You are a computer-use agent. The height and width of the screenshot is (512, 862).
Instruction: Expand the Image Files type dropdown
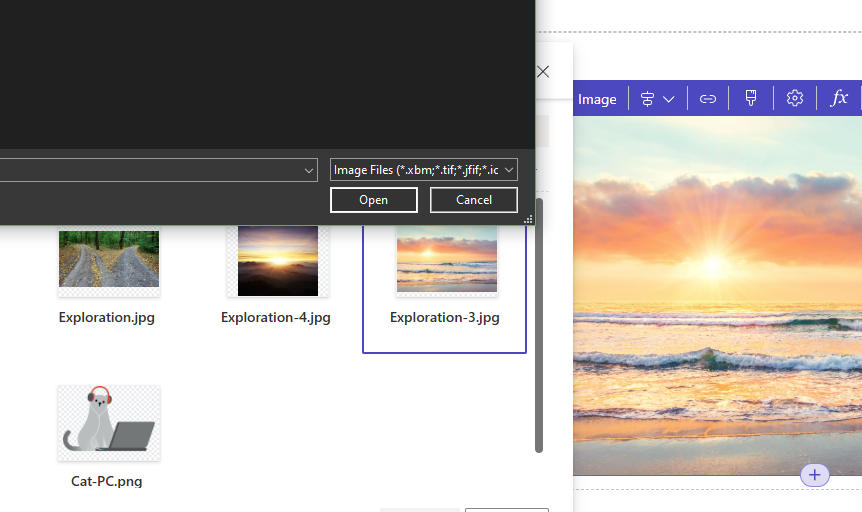click(509, 170)
